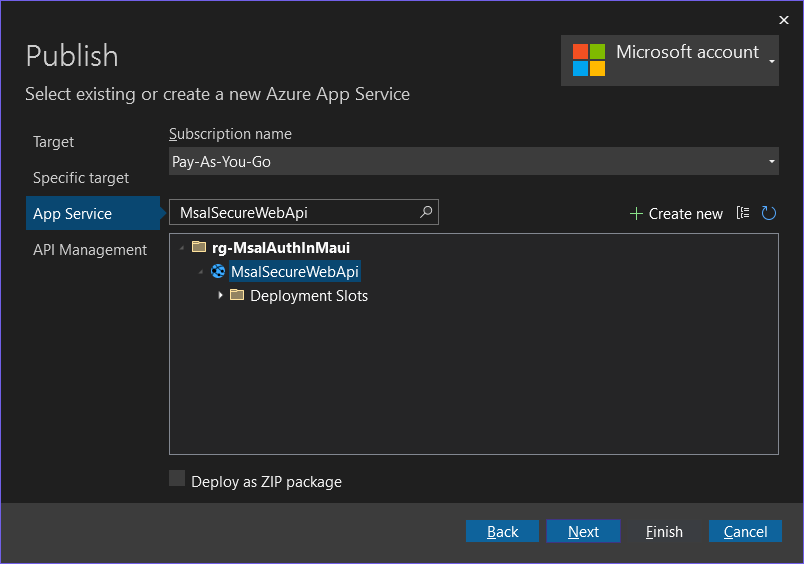Screen dimensions: 804x564
Task: Click the Back button
Action: click(x=502, y=531)
